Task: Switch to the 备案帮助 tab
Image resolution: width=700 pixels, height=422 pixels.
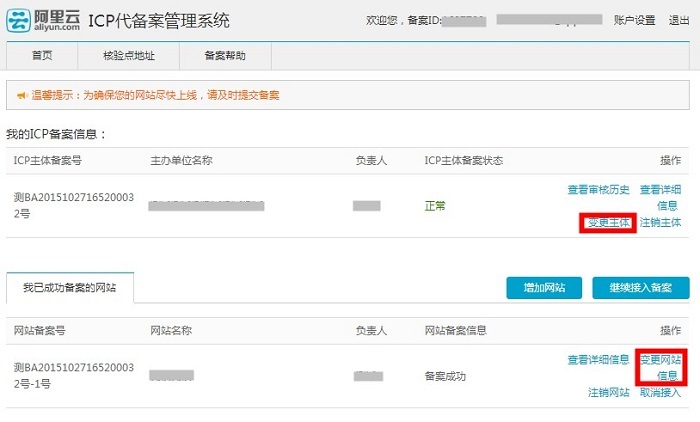Action: point(224,56)
